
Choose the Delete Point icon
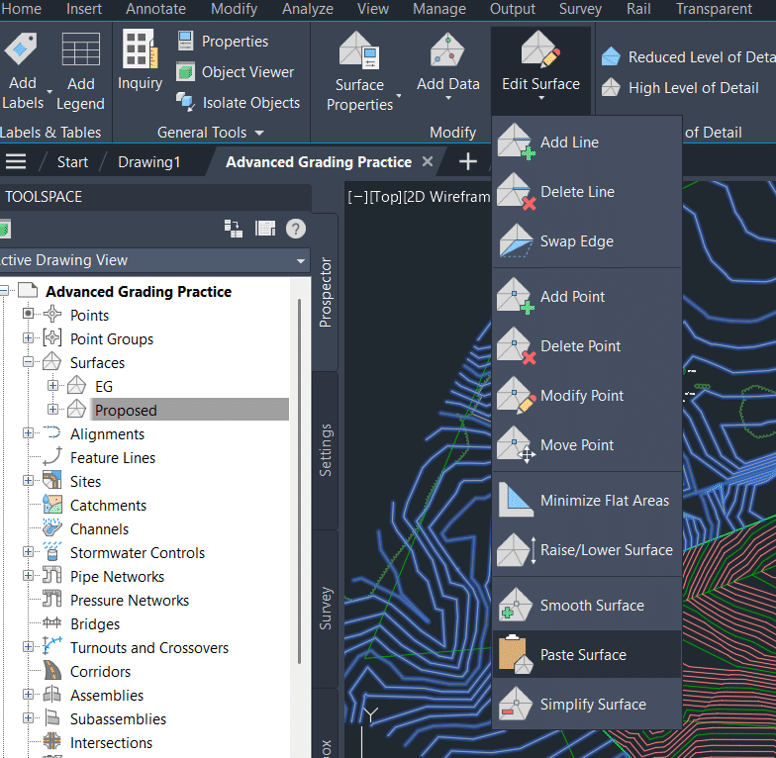click(x=516, y=345)
